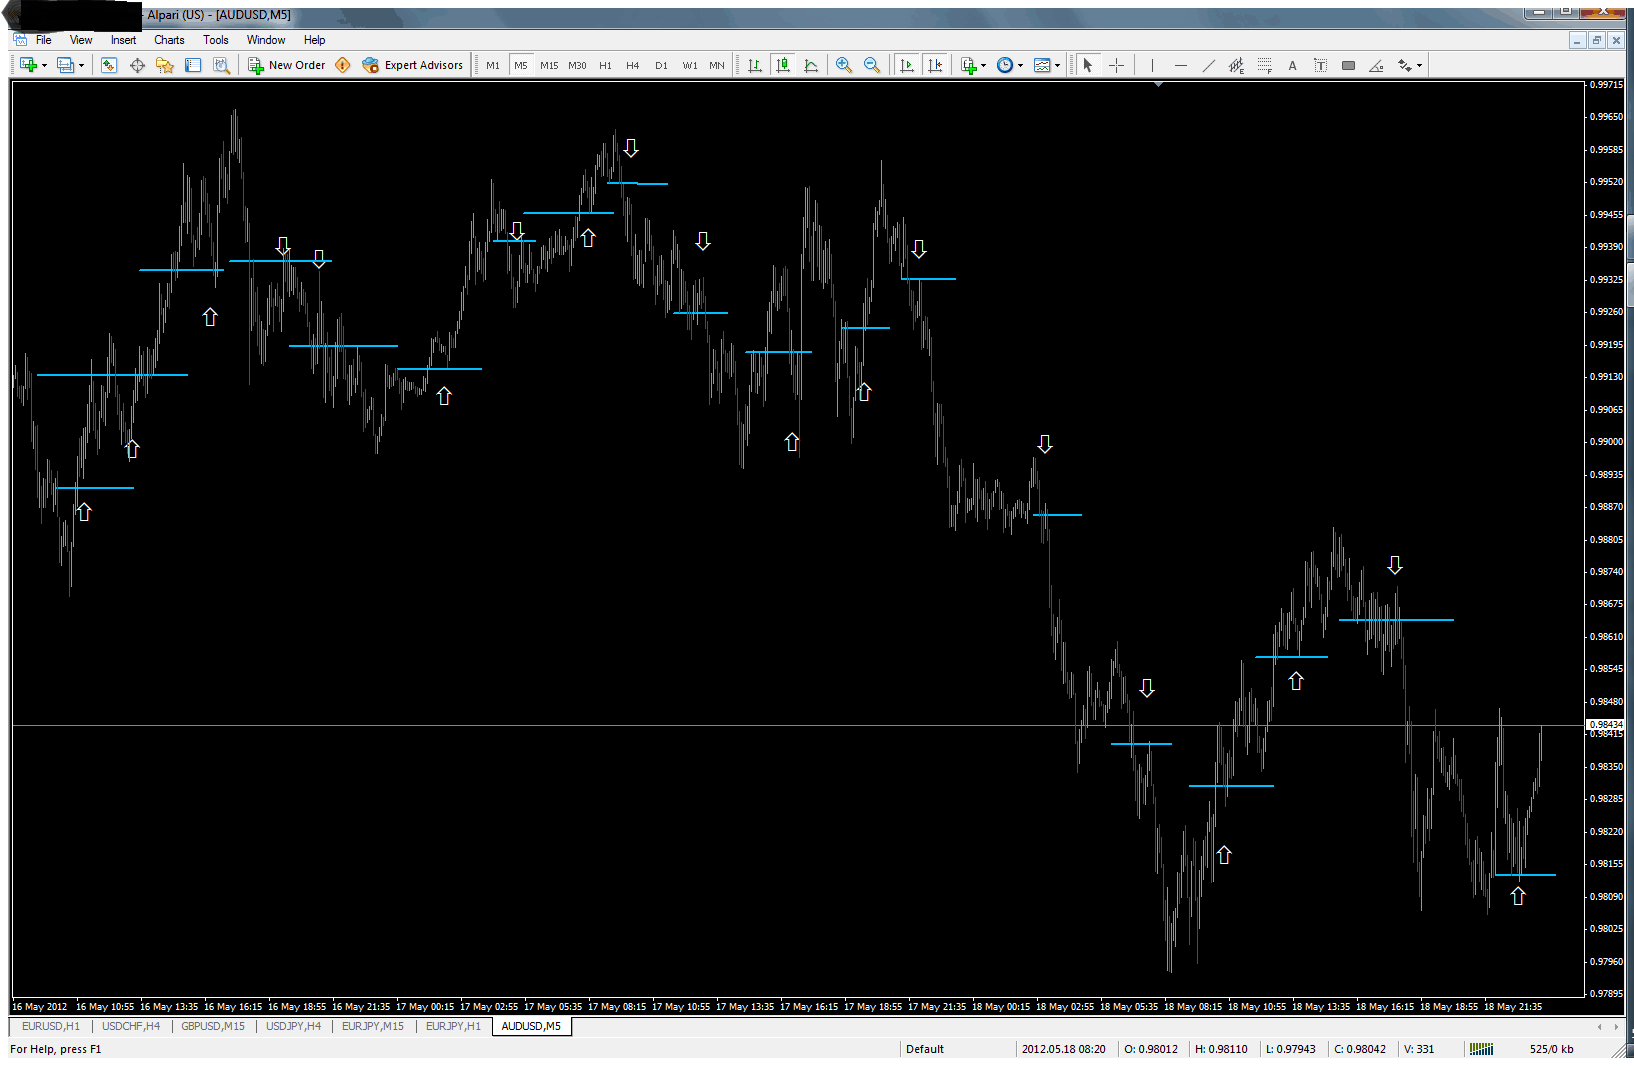Open the Window menu

(x=266, y=40)
